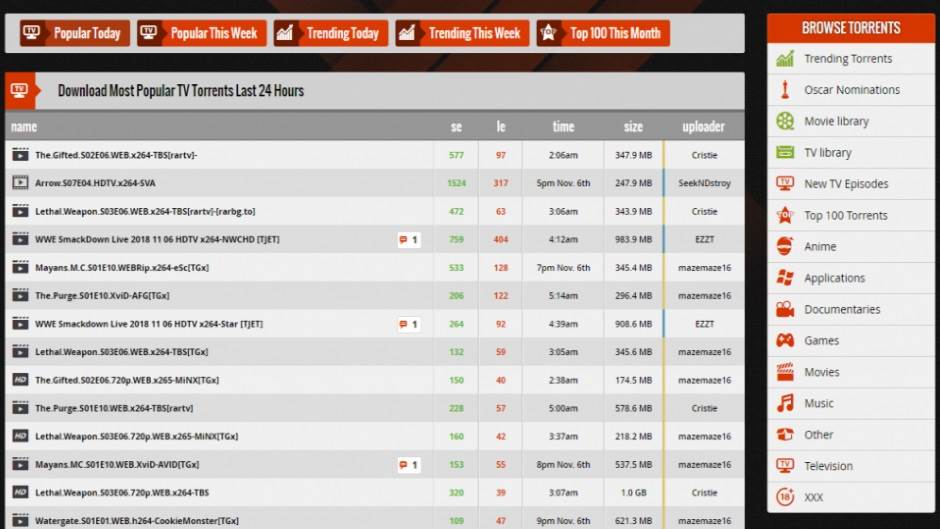Select Top 100 This Month tab
Image resolution: width=940 pixels, height=529 pixels.
[x=603, y=33]
